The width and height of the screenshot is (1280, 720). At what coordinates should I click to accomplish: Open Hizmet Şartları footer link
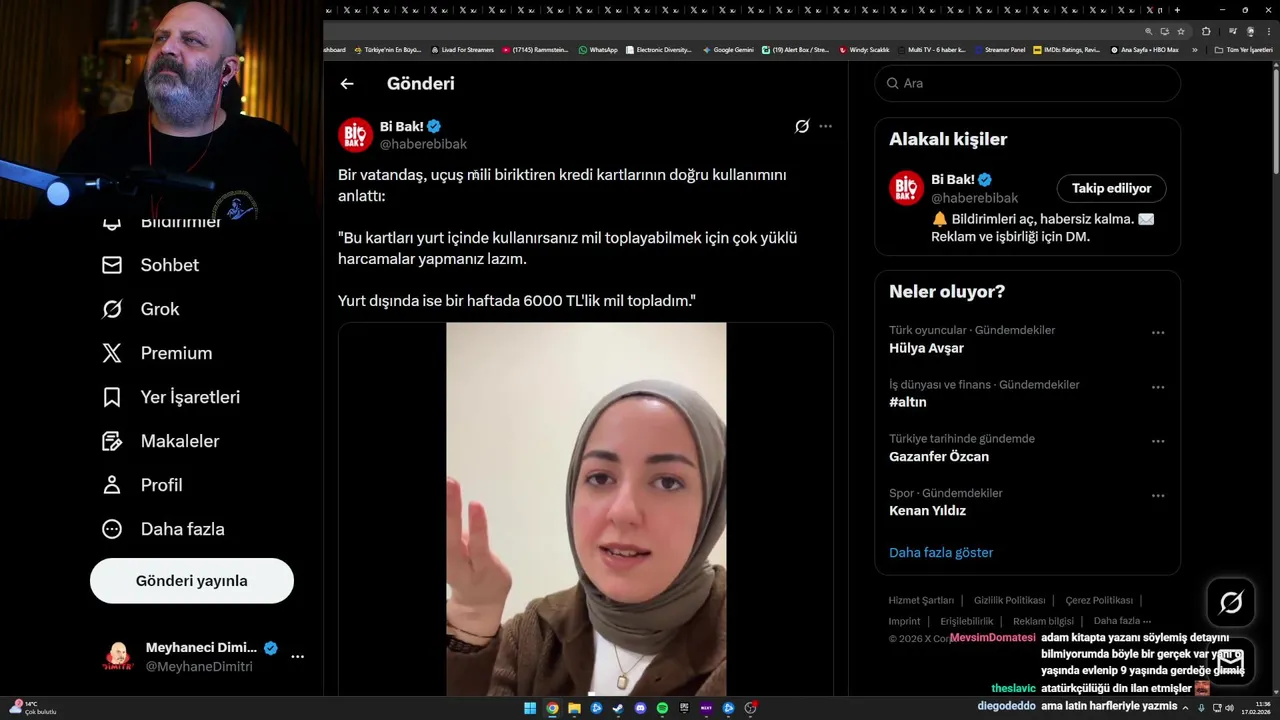click(x=921, y=600)
